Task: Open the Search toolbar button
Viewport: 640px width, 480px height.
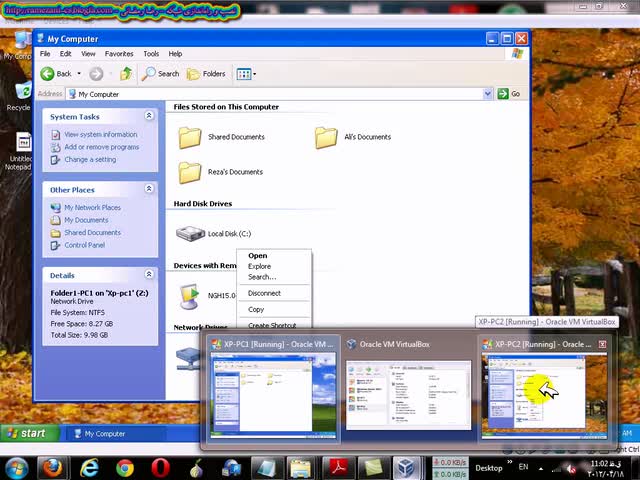Action: point(160,74)
